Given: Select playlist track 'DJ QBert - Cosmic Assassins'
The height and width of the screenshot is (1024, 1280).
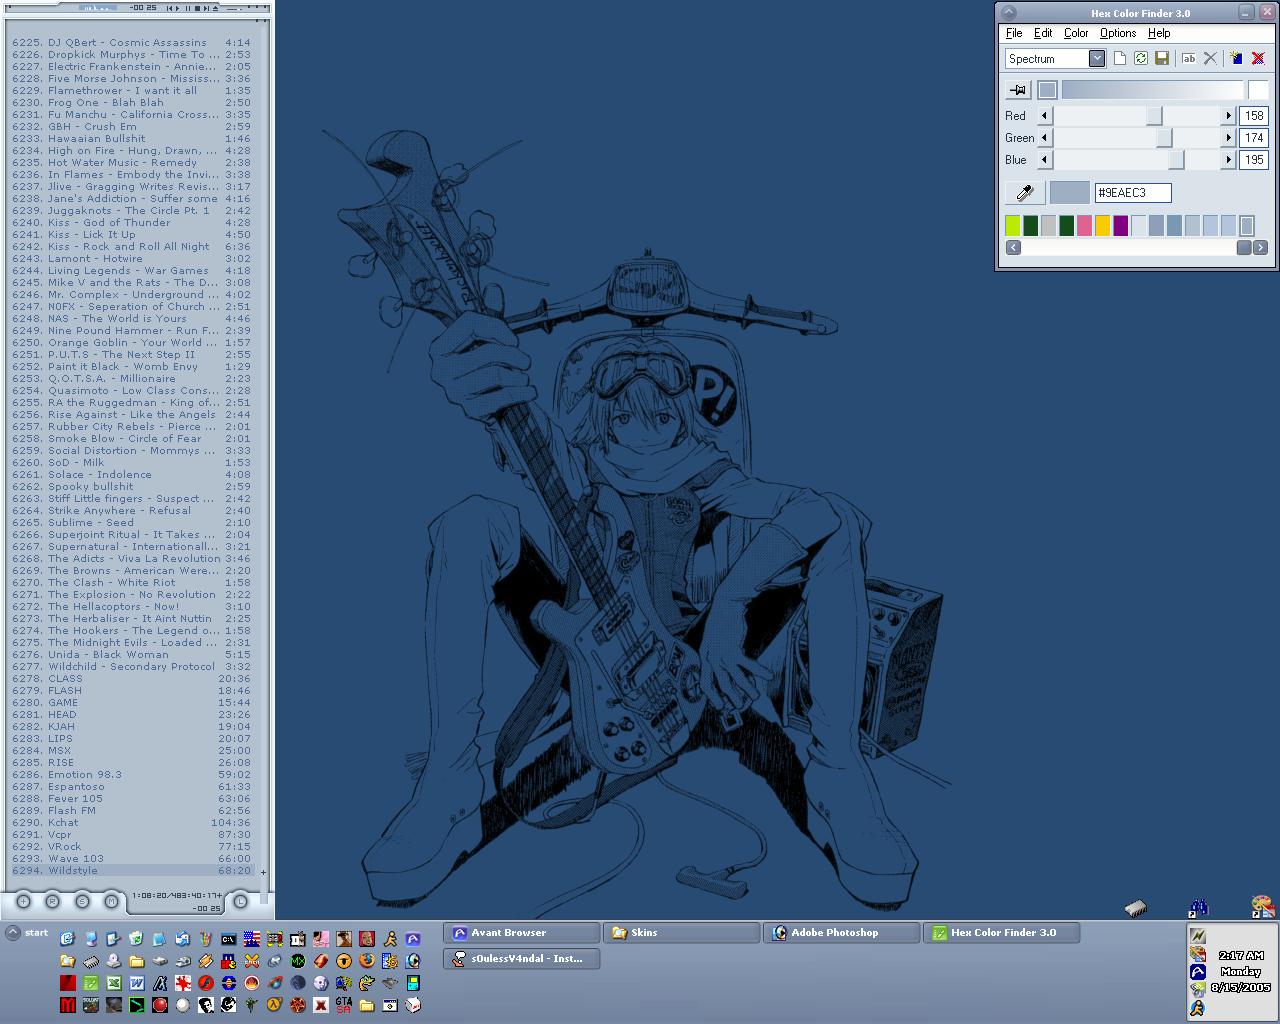Looking at the screenshot, I should click(x=131, y=42).
